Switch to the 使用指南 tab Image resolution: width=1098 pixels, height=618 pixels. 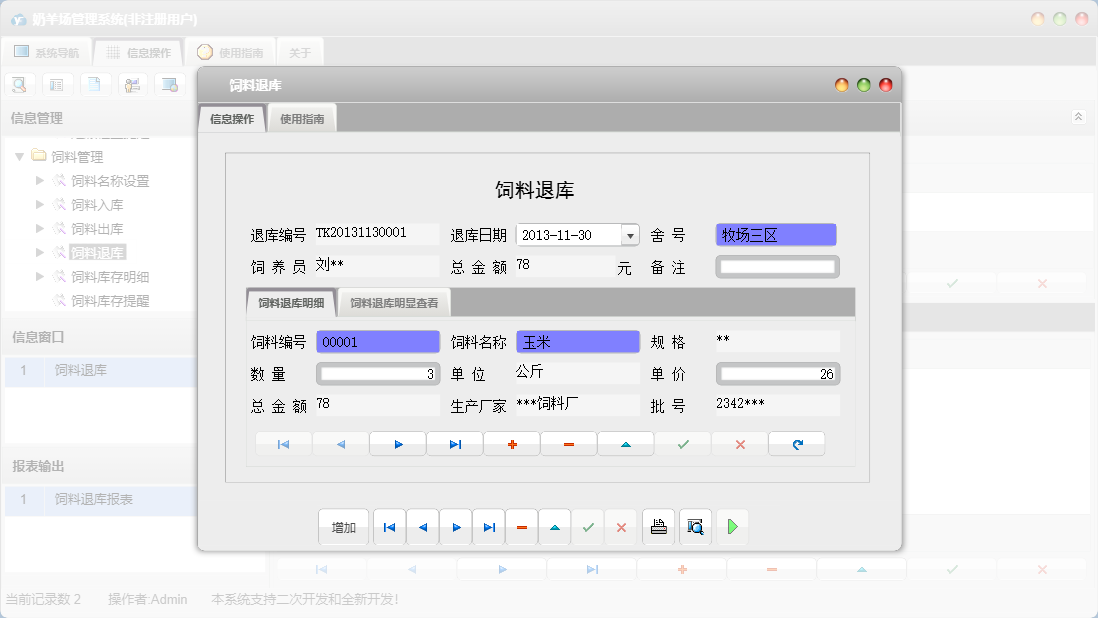(302, 117)
